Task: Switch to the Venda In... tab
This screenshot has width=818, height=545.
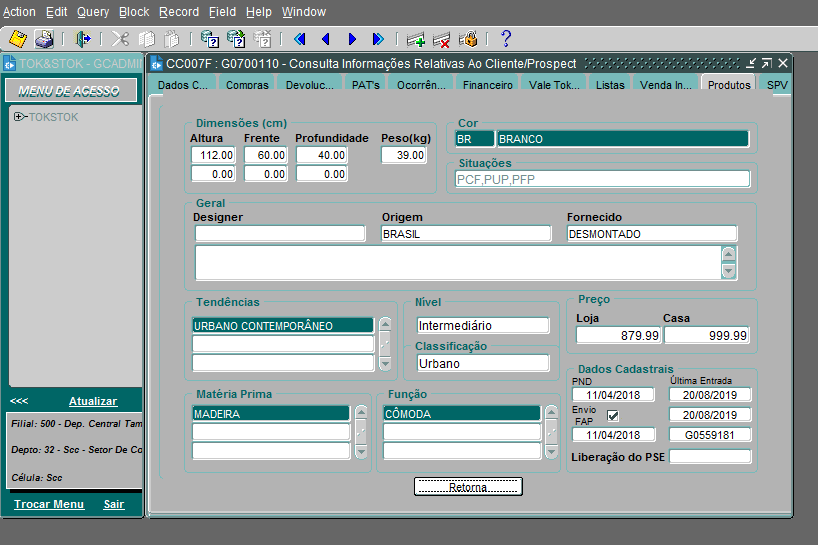Action: pos(666,84)
